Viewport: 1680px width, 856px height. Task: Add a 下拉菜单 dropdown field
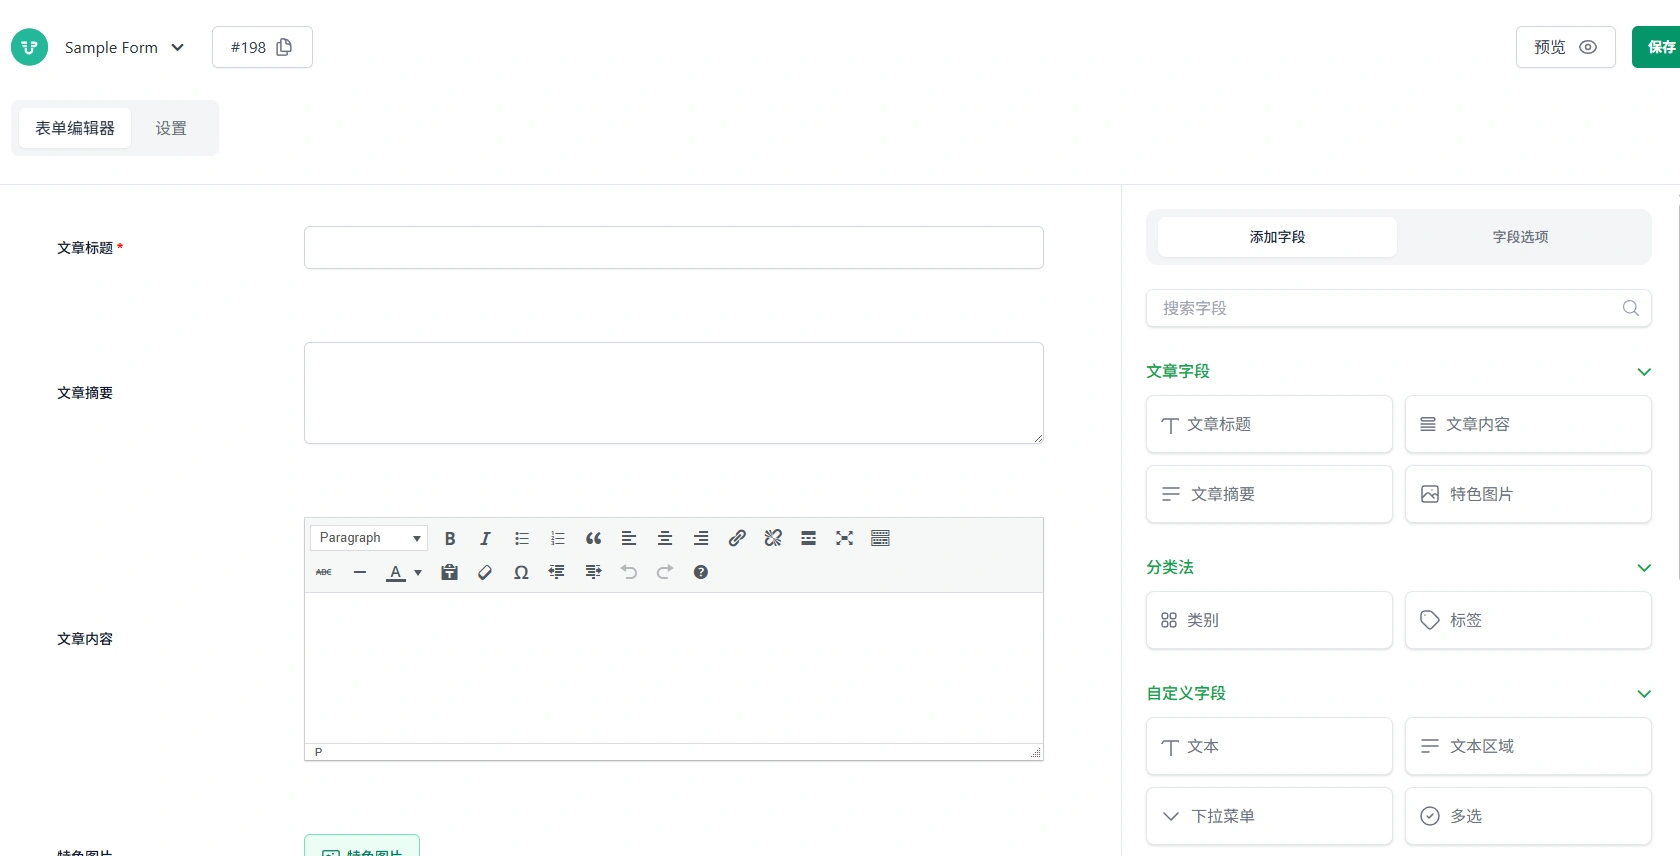coord(1269,816)
